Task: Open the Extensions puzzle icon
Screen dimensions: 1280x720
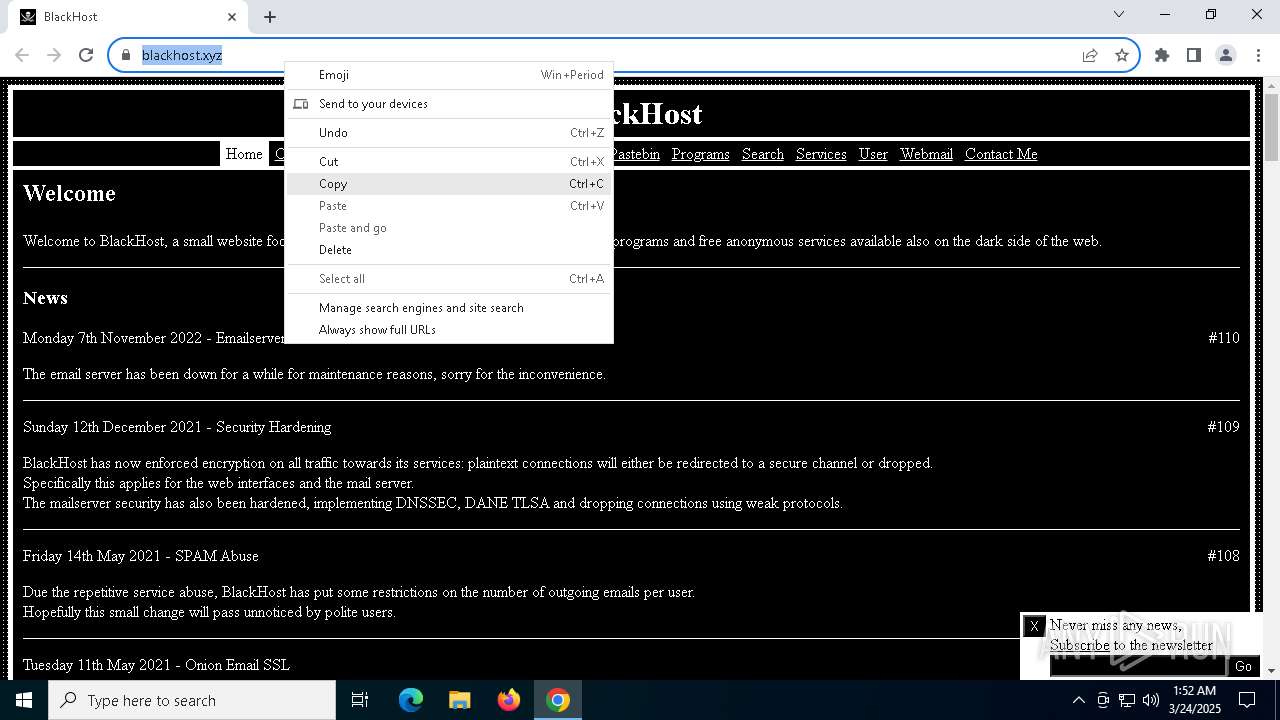Action: click(x=1162, y=55)
